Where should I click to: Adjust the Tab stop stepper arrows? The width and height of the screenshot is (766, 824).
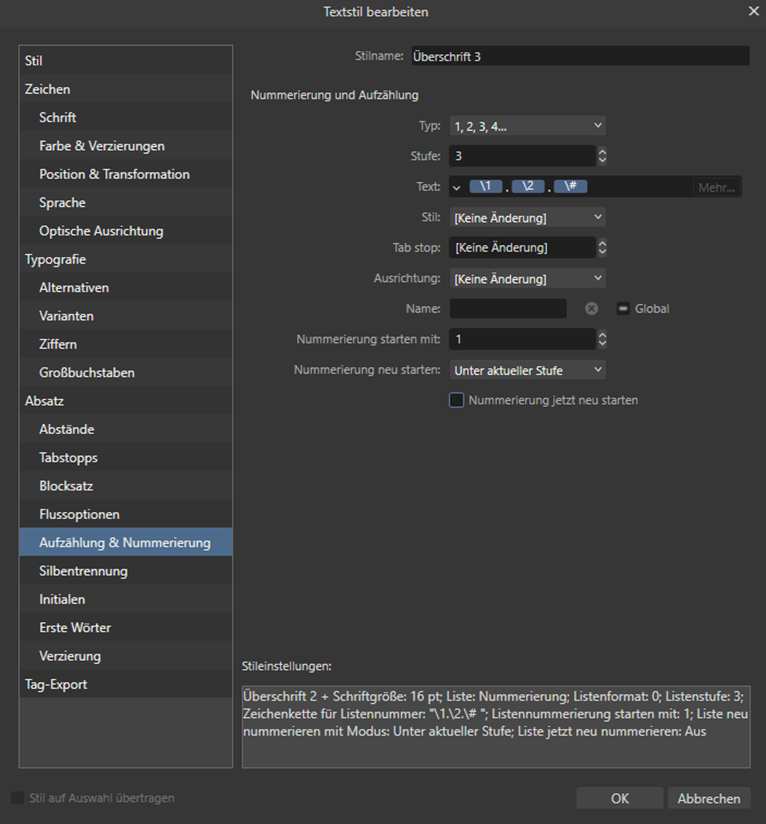tap(602, 248)
